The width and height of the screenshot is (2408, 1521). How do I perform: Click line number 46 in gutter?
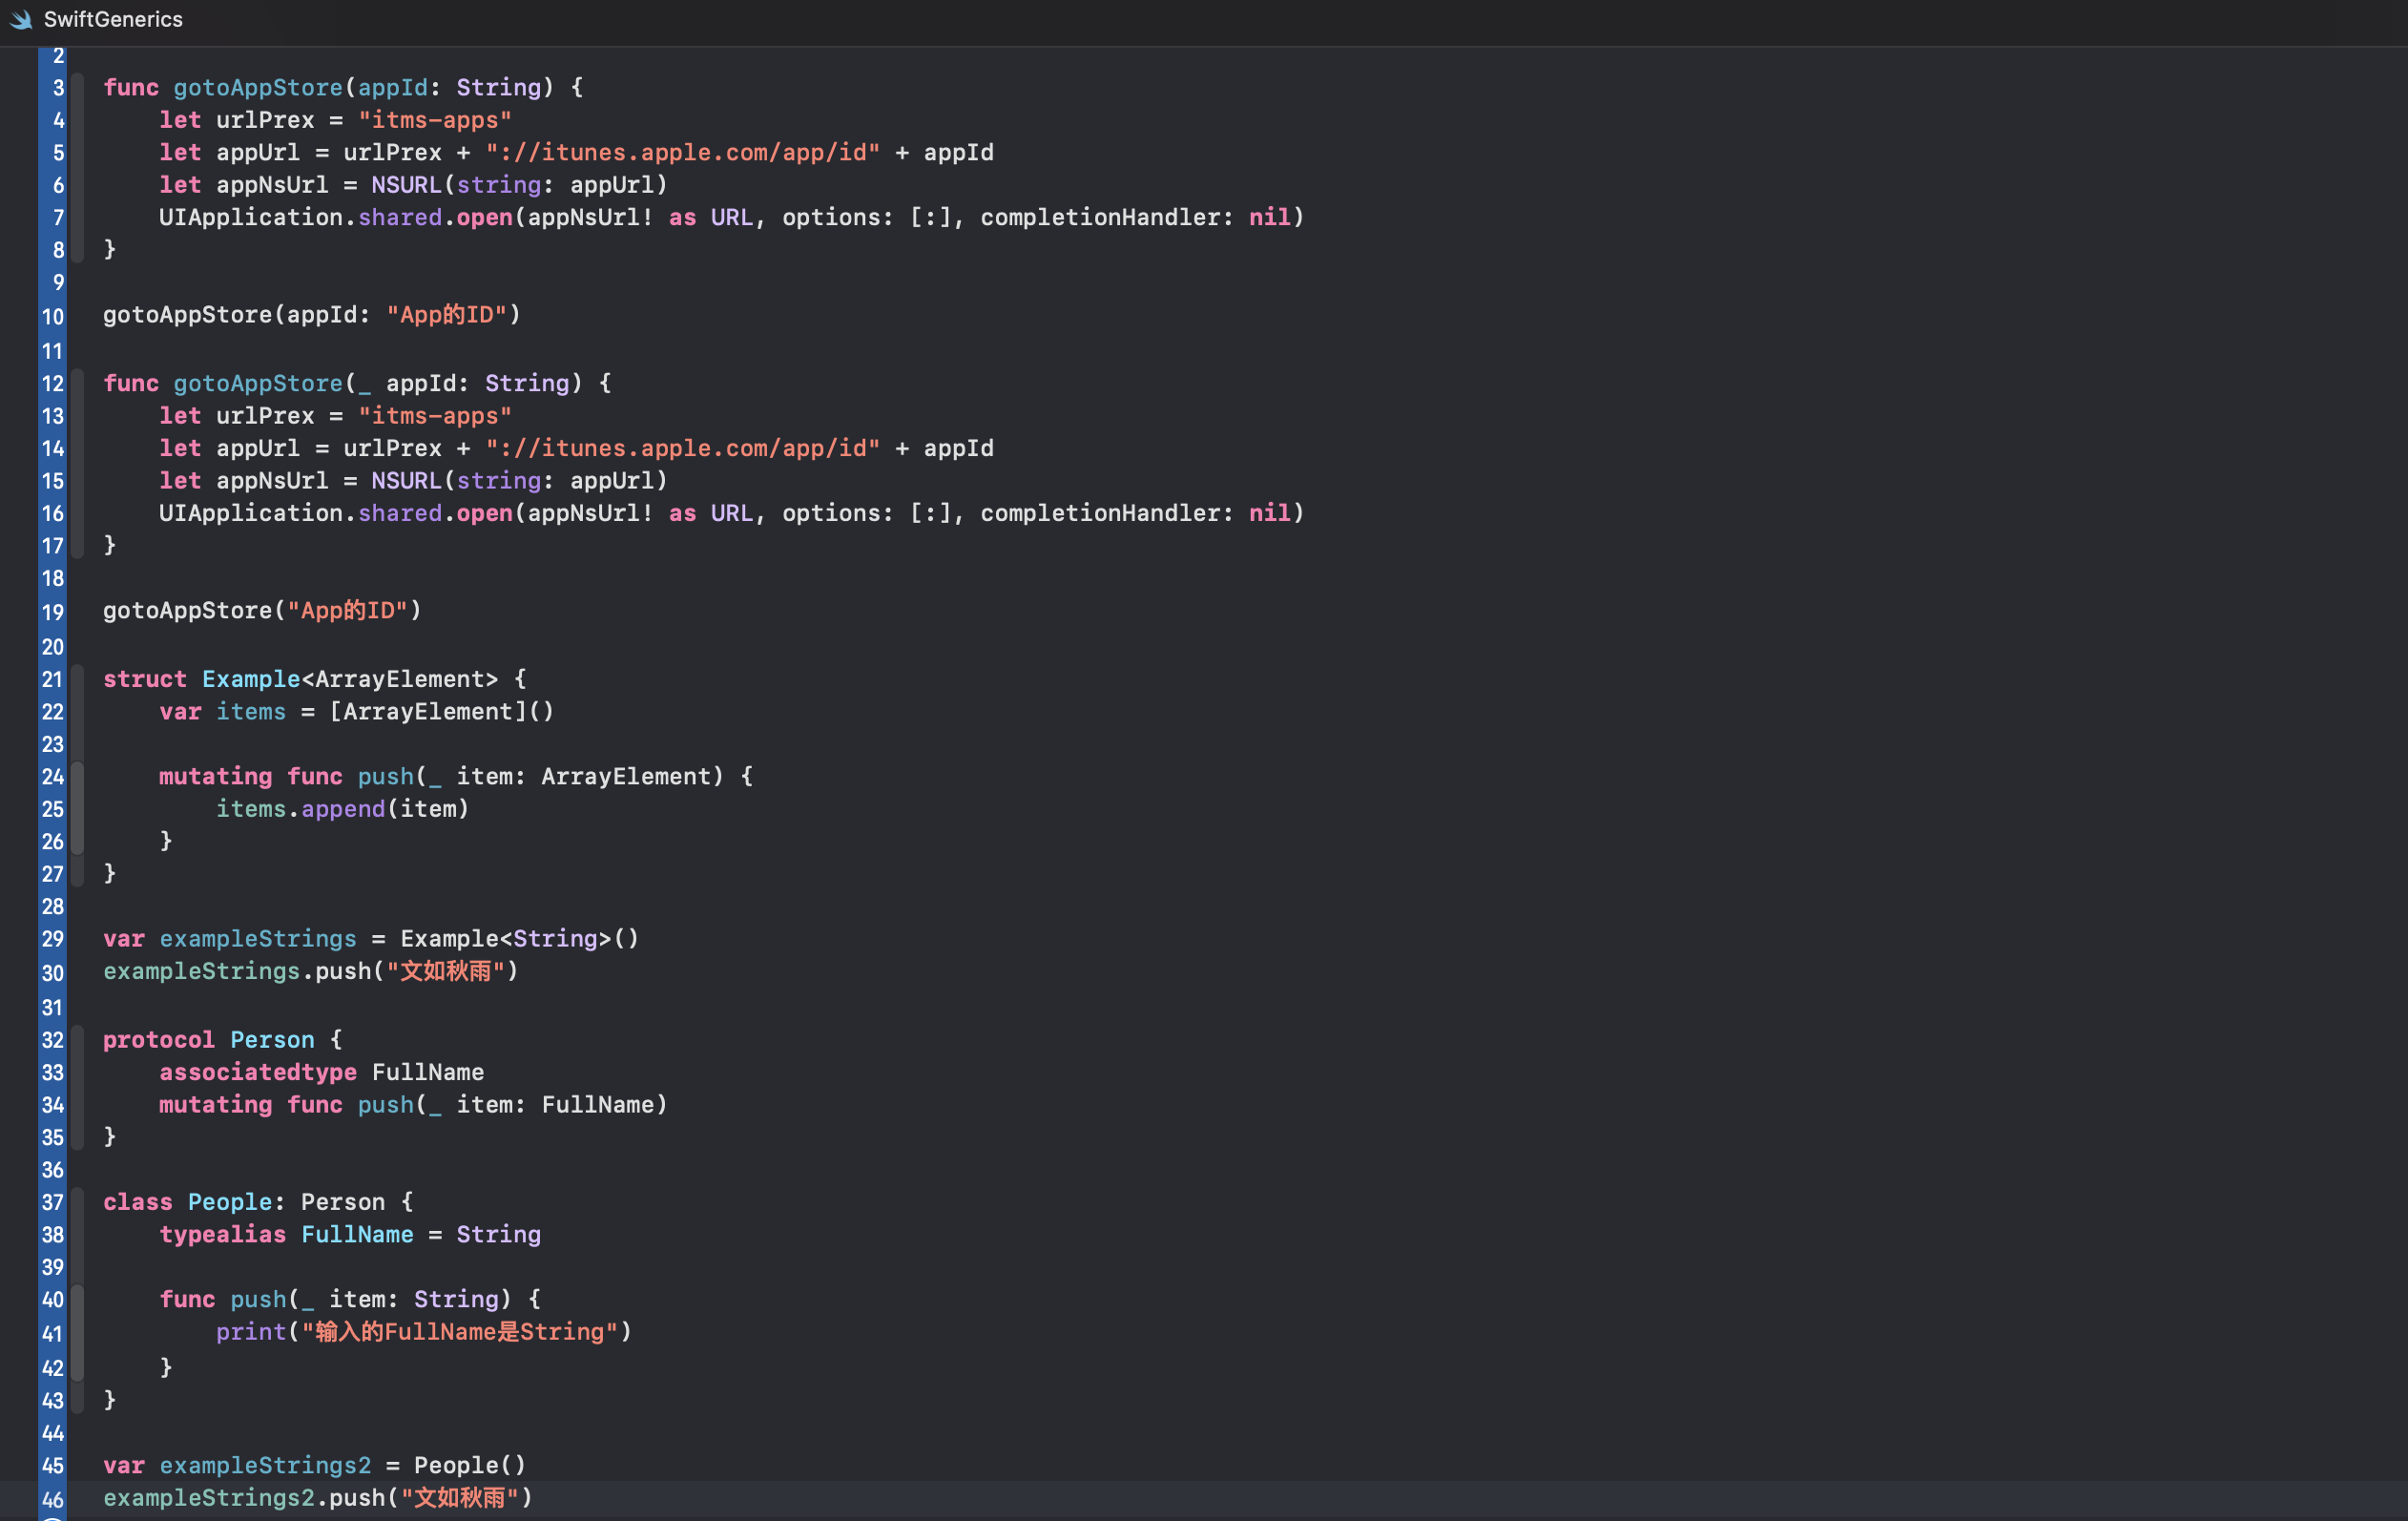pos(53,1499)
